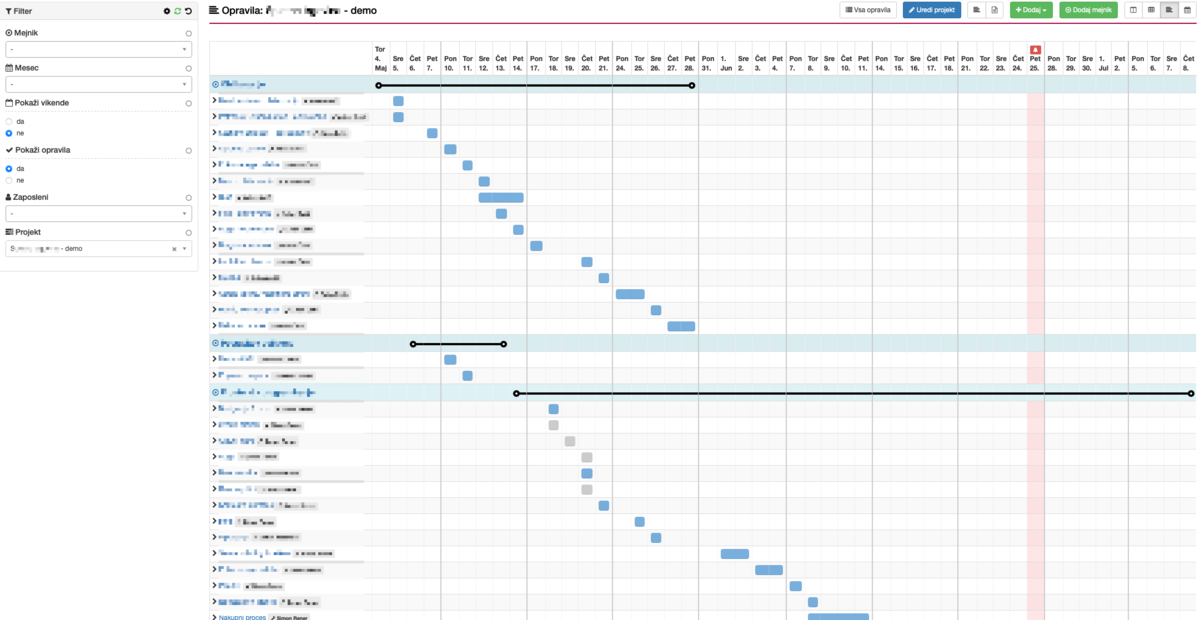
Task: Click the document export icon button
Action: (994, 10)
